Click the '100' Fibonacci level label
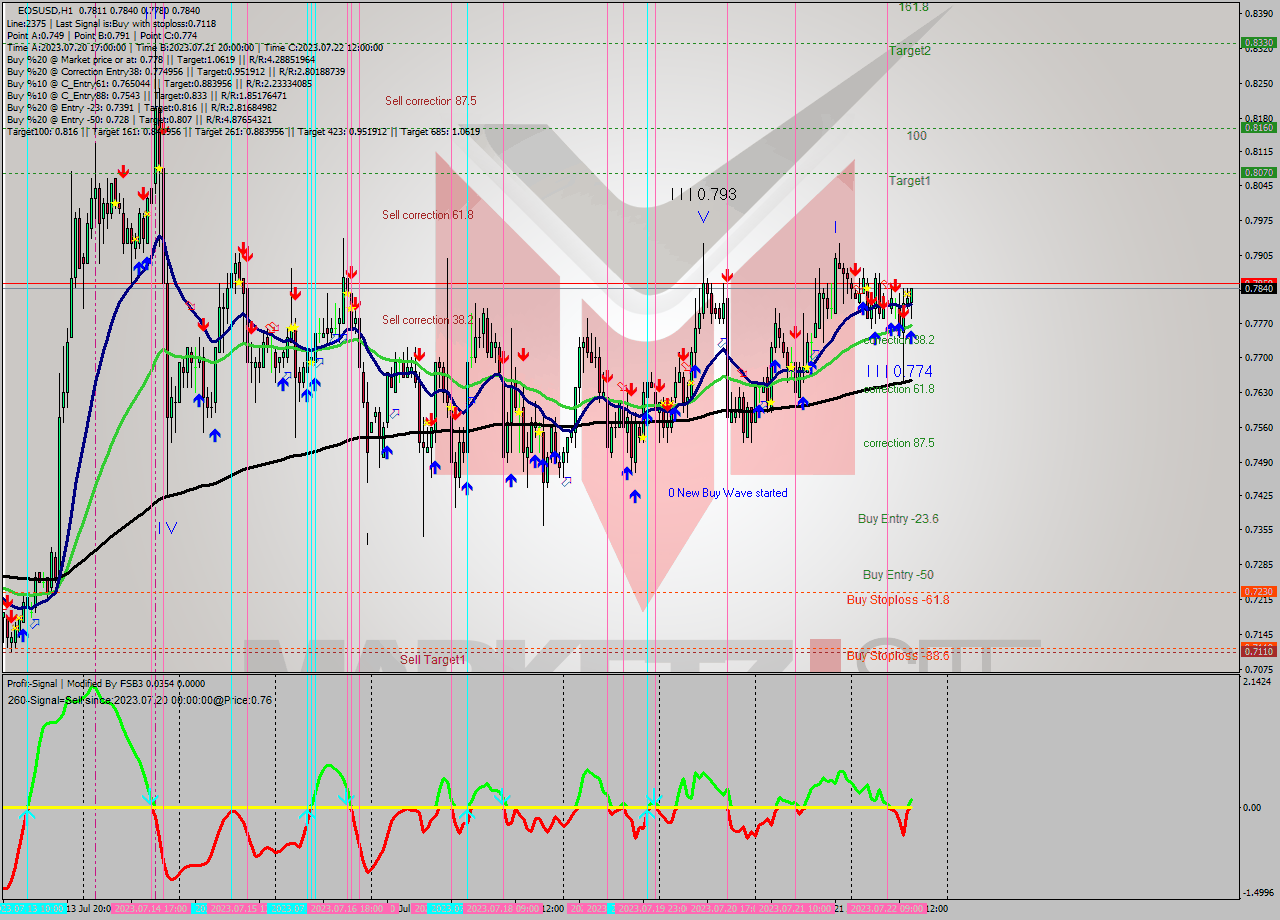This screenshot has width=1280, height=920. pos(917,135)
